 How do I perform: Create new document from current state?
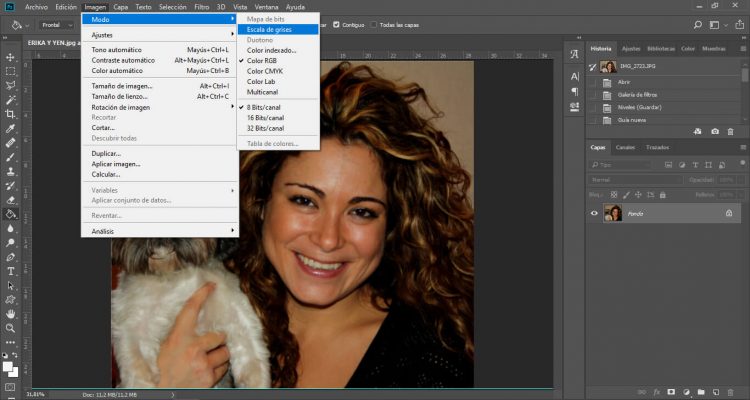(x=697, y=131)
